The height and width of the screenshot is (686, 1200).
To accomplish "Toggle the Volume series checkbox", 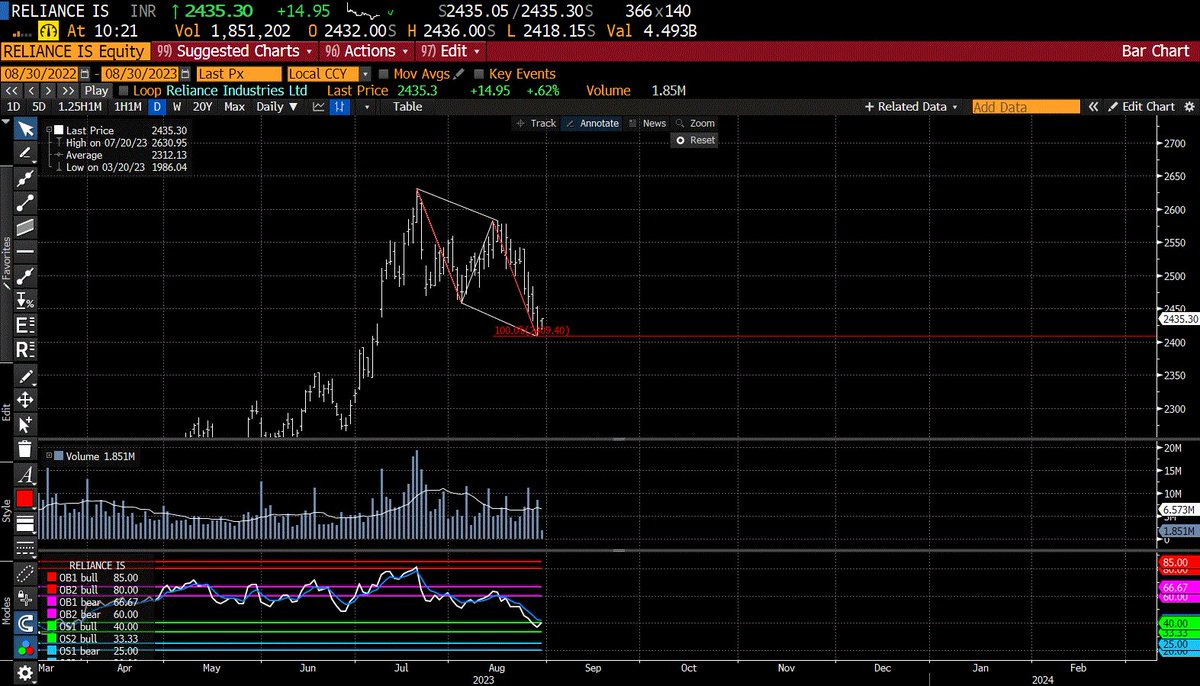I will (x=58, y=456).
